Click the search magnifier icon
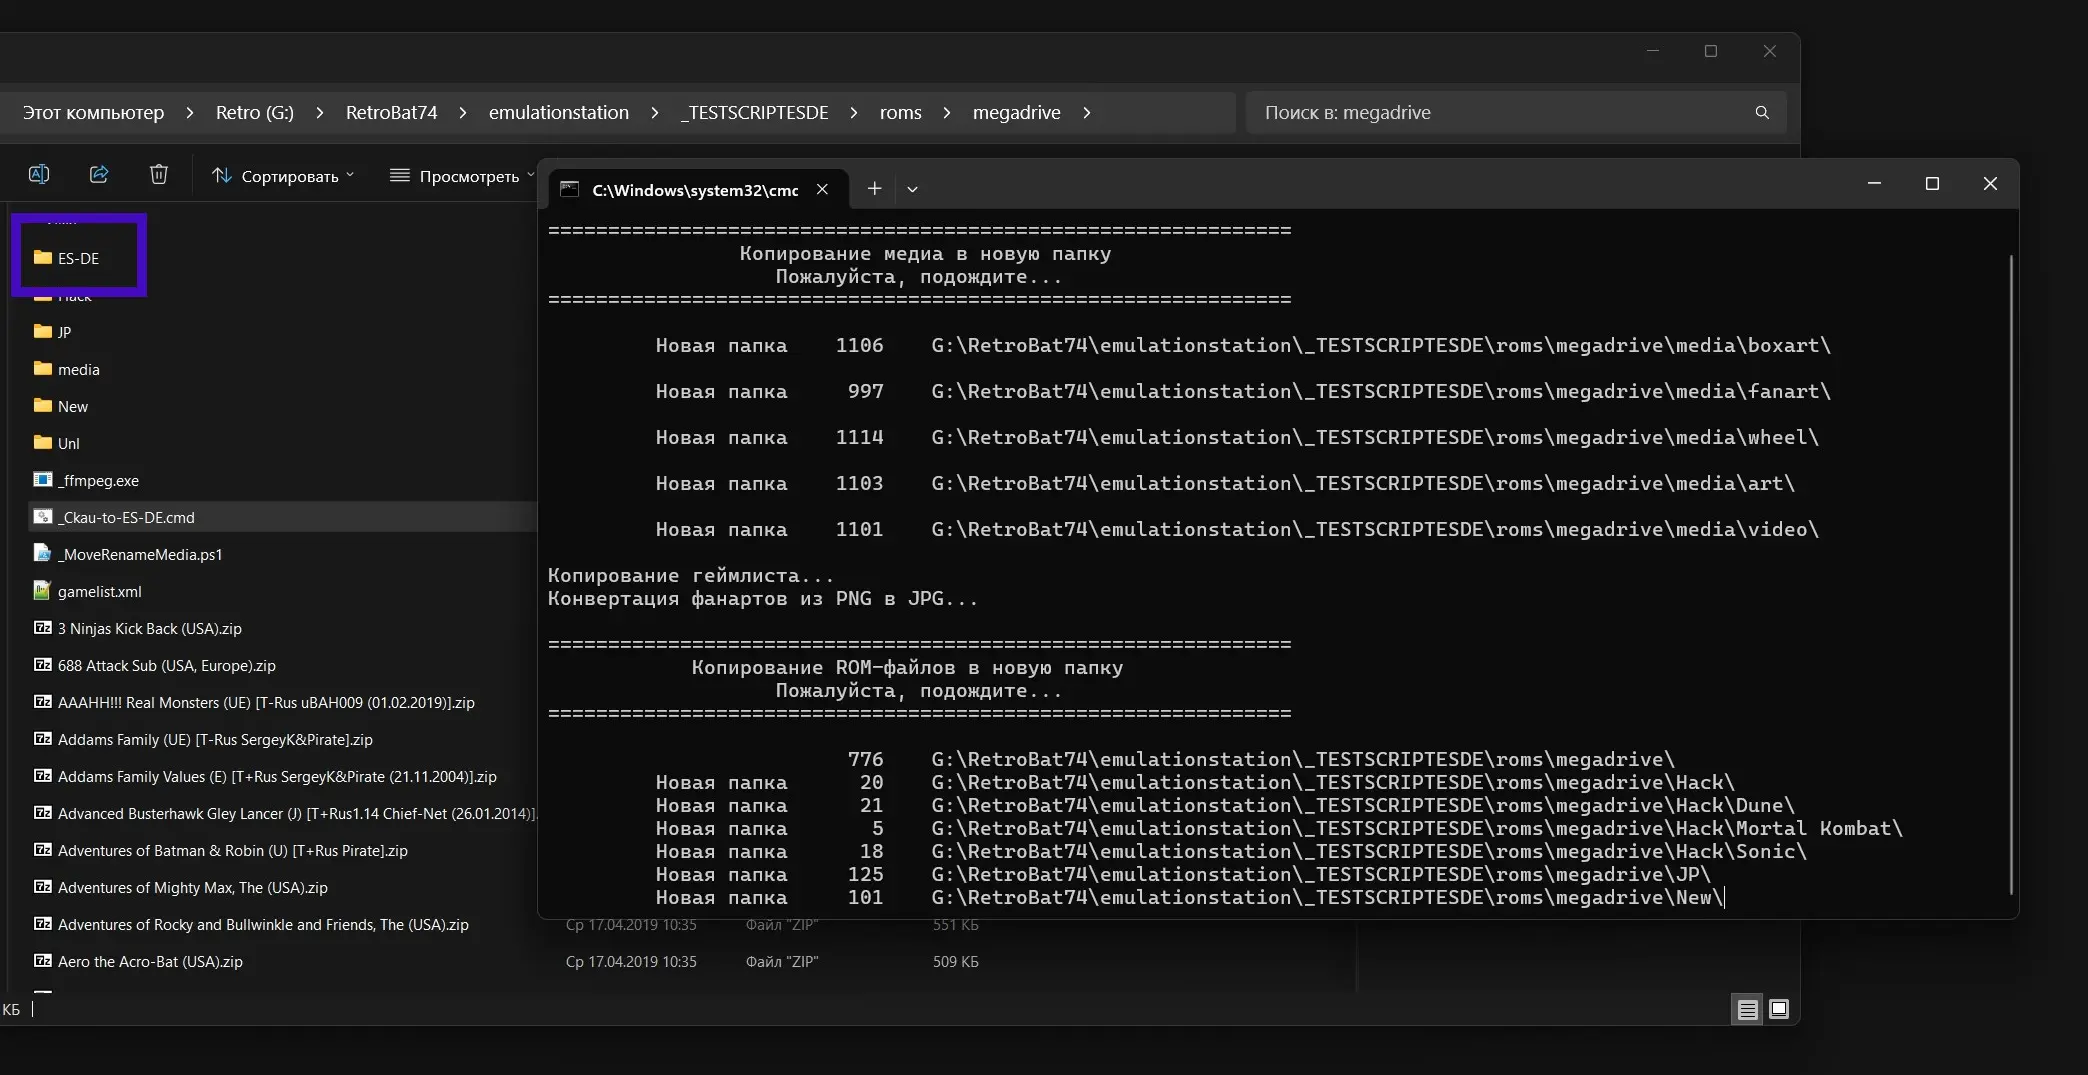The height and width of the screenshot is (1075, 2088). [1761, 113]
